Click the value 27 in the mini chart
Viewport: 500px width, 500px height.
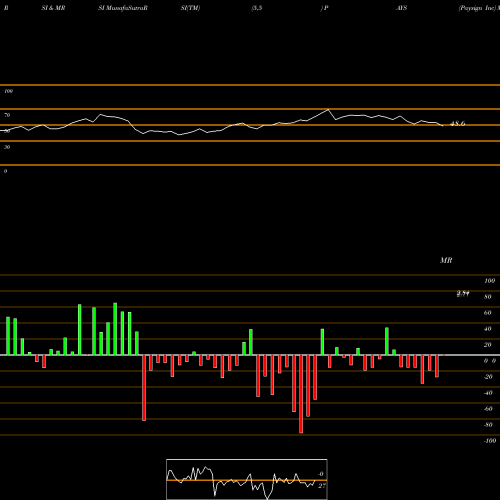point(321,486)
